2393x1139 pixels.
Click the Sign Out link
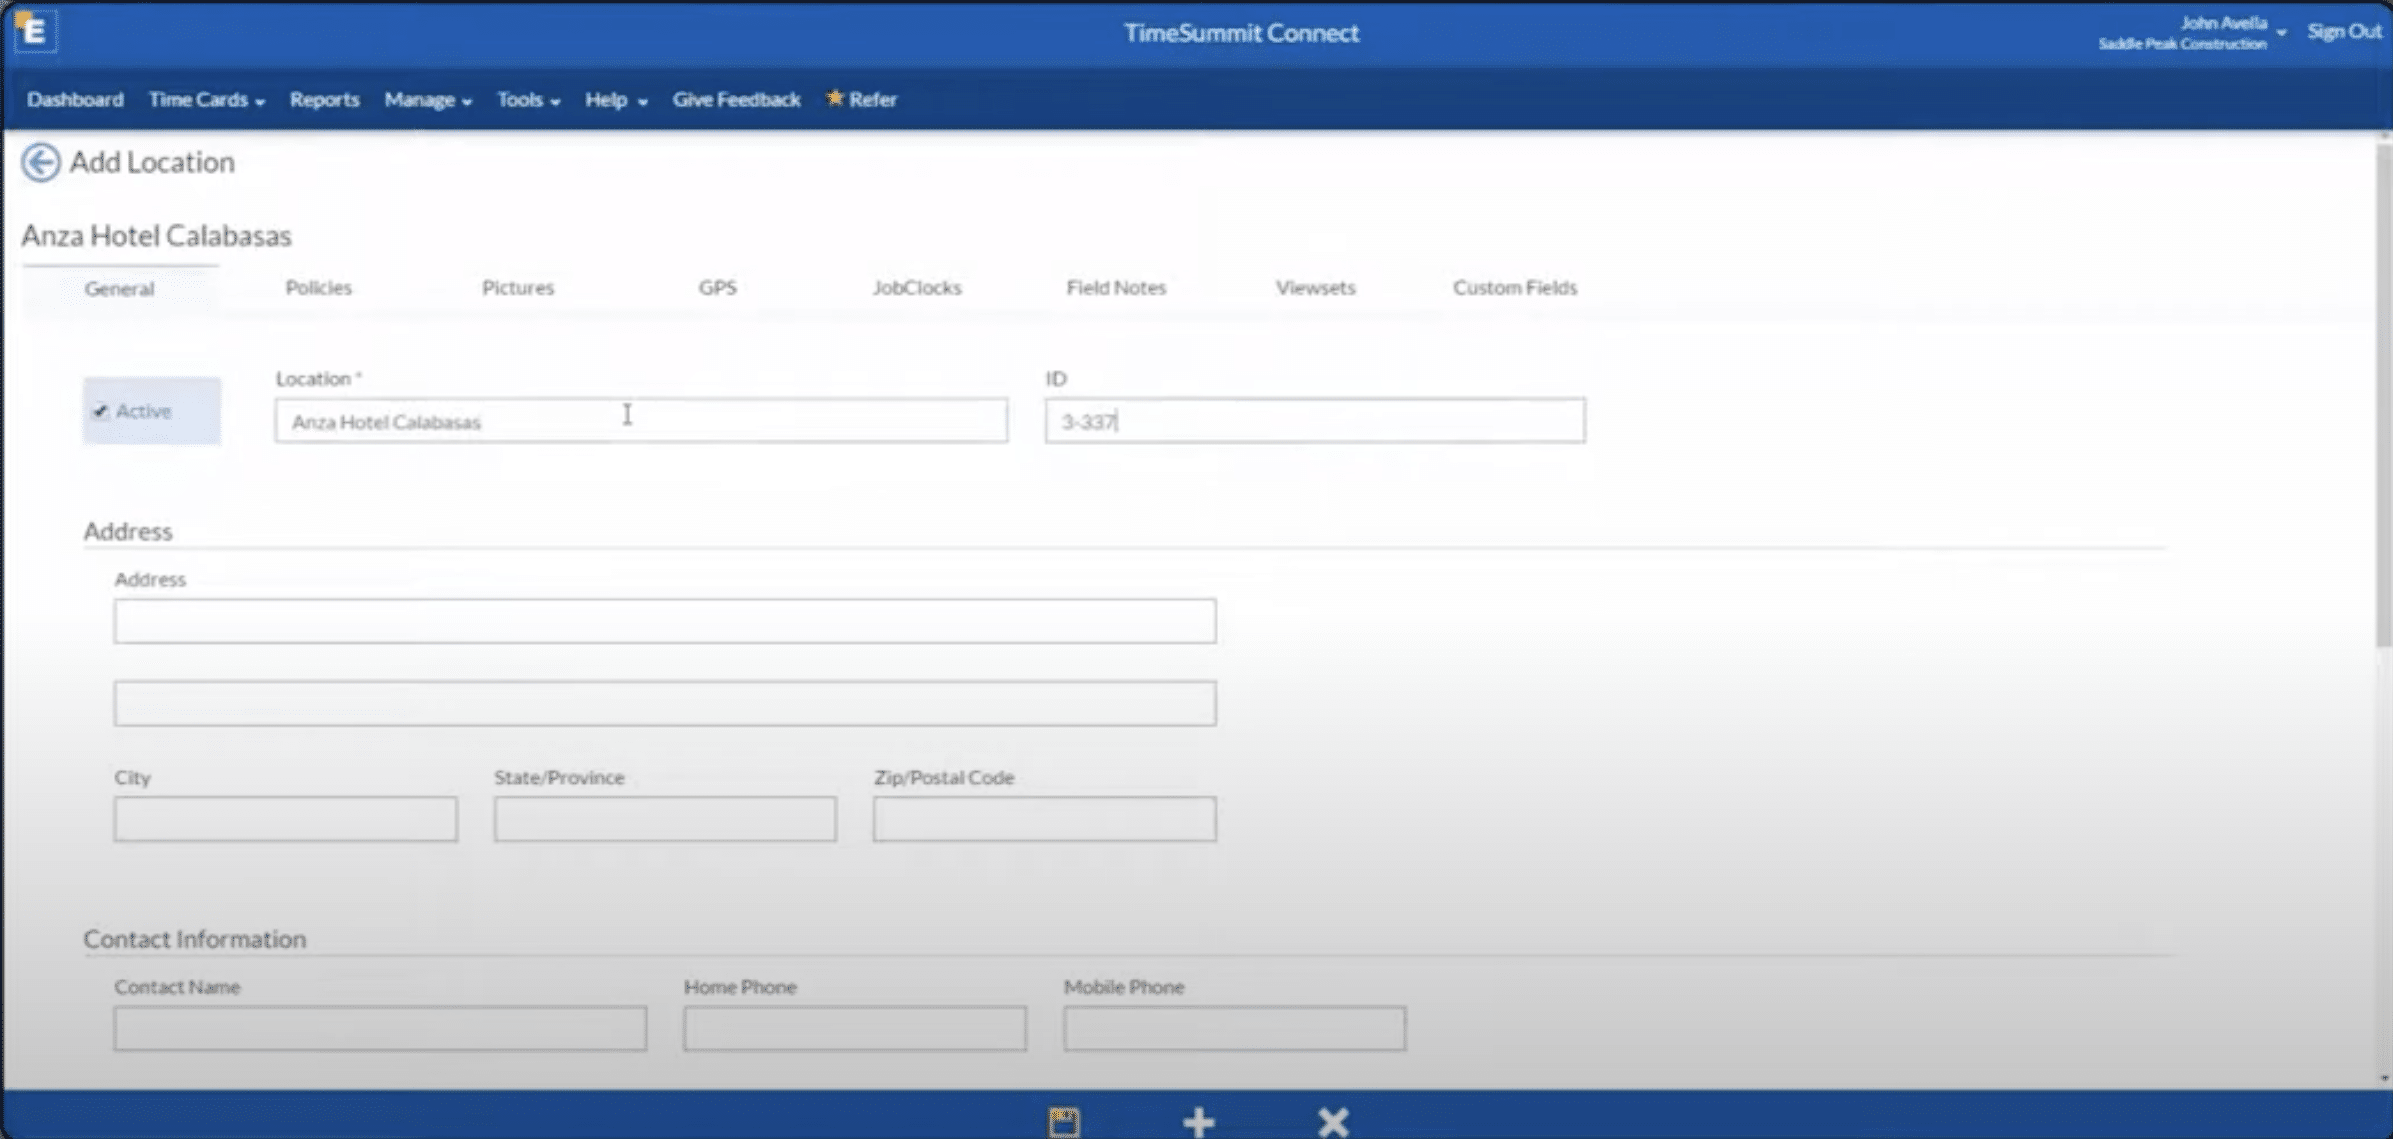click(2344, 31)
